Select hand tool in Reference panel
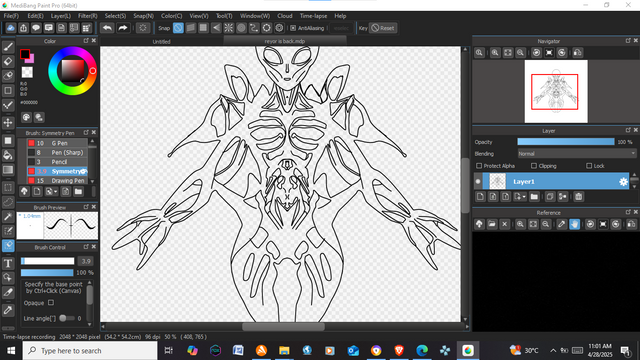 click(574, 224)
